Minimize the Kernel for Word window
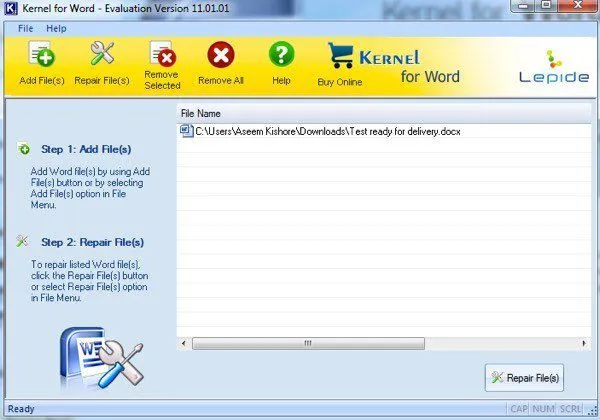This screenshot has height=420, width=600. [523, 5]
